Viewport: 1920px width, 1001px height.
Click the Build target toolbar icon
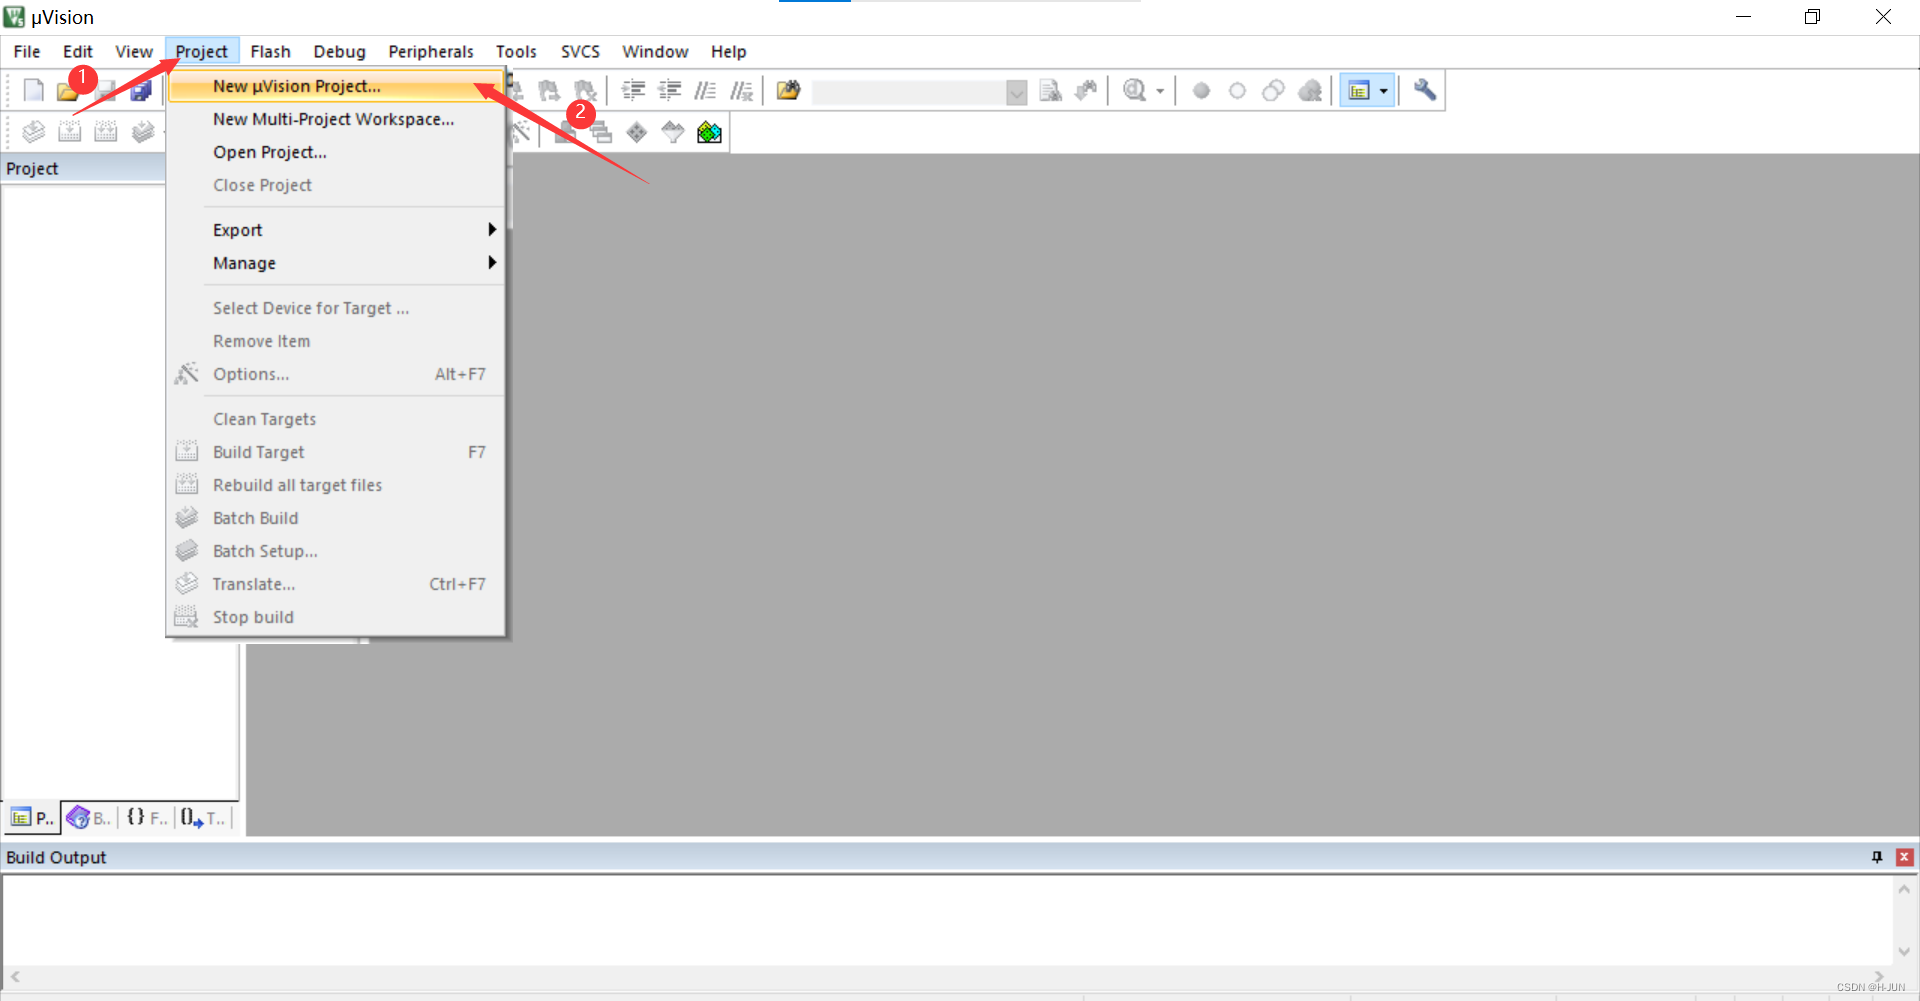click(x=70, y=132)
